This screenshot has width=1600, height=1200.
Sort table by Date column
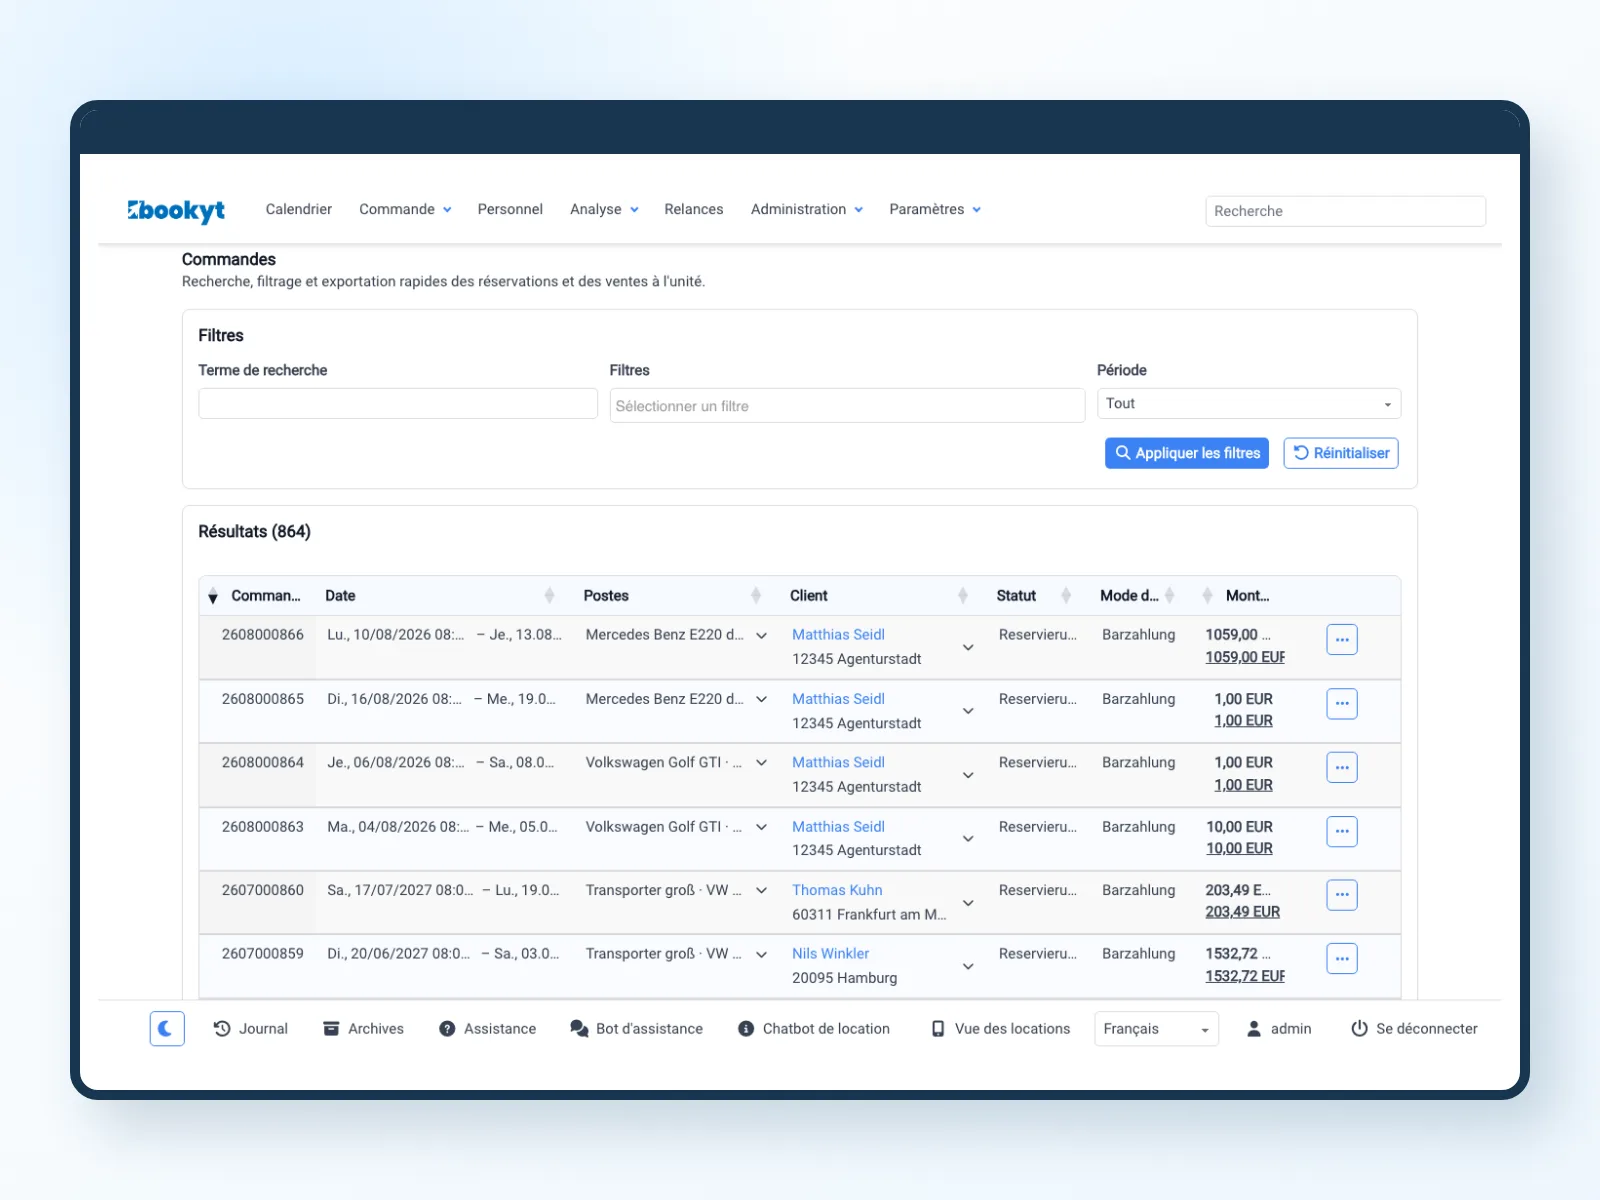(549, 595)
